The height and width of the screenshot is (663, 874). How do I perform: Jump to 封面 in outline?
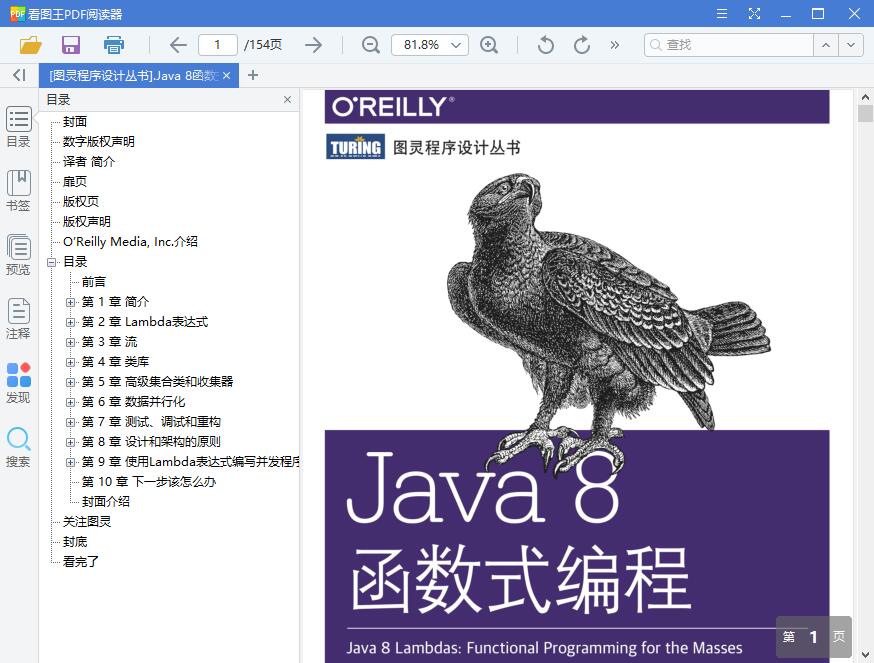[75, 122]
